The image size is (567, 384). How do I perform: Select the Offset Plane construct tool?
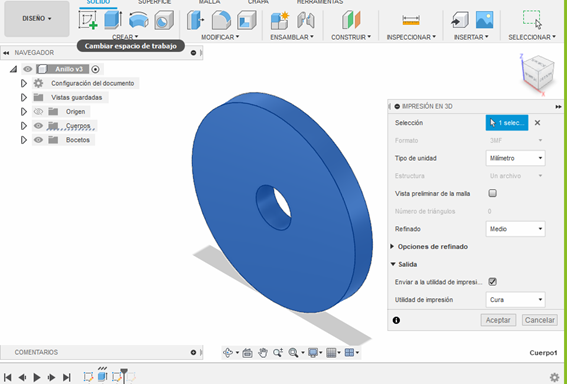(x=351, y=20)
